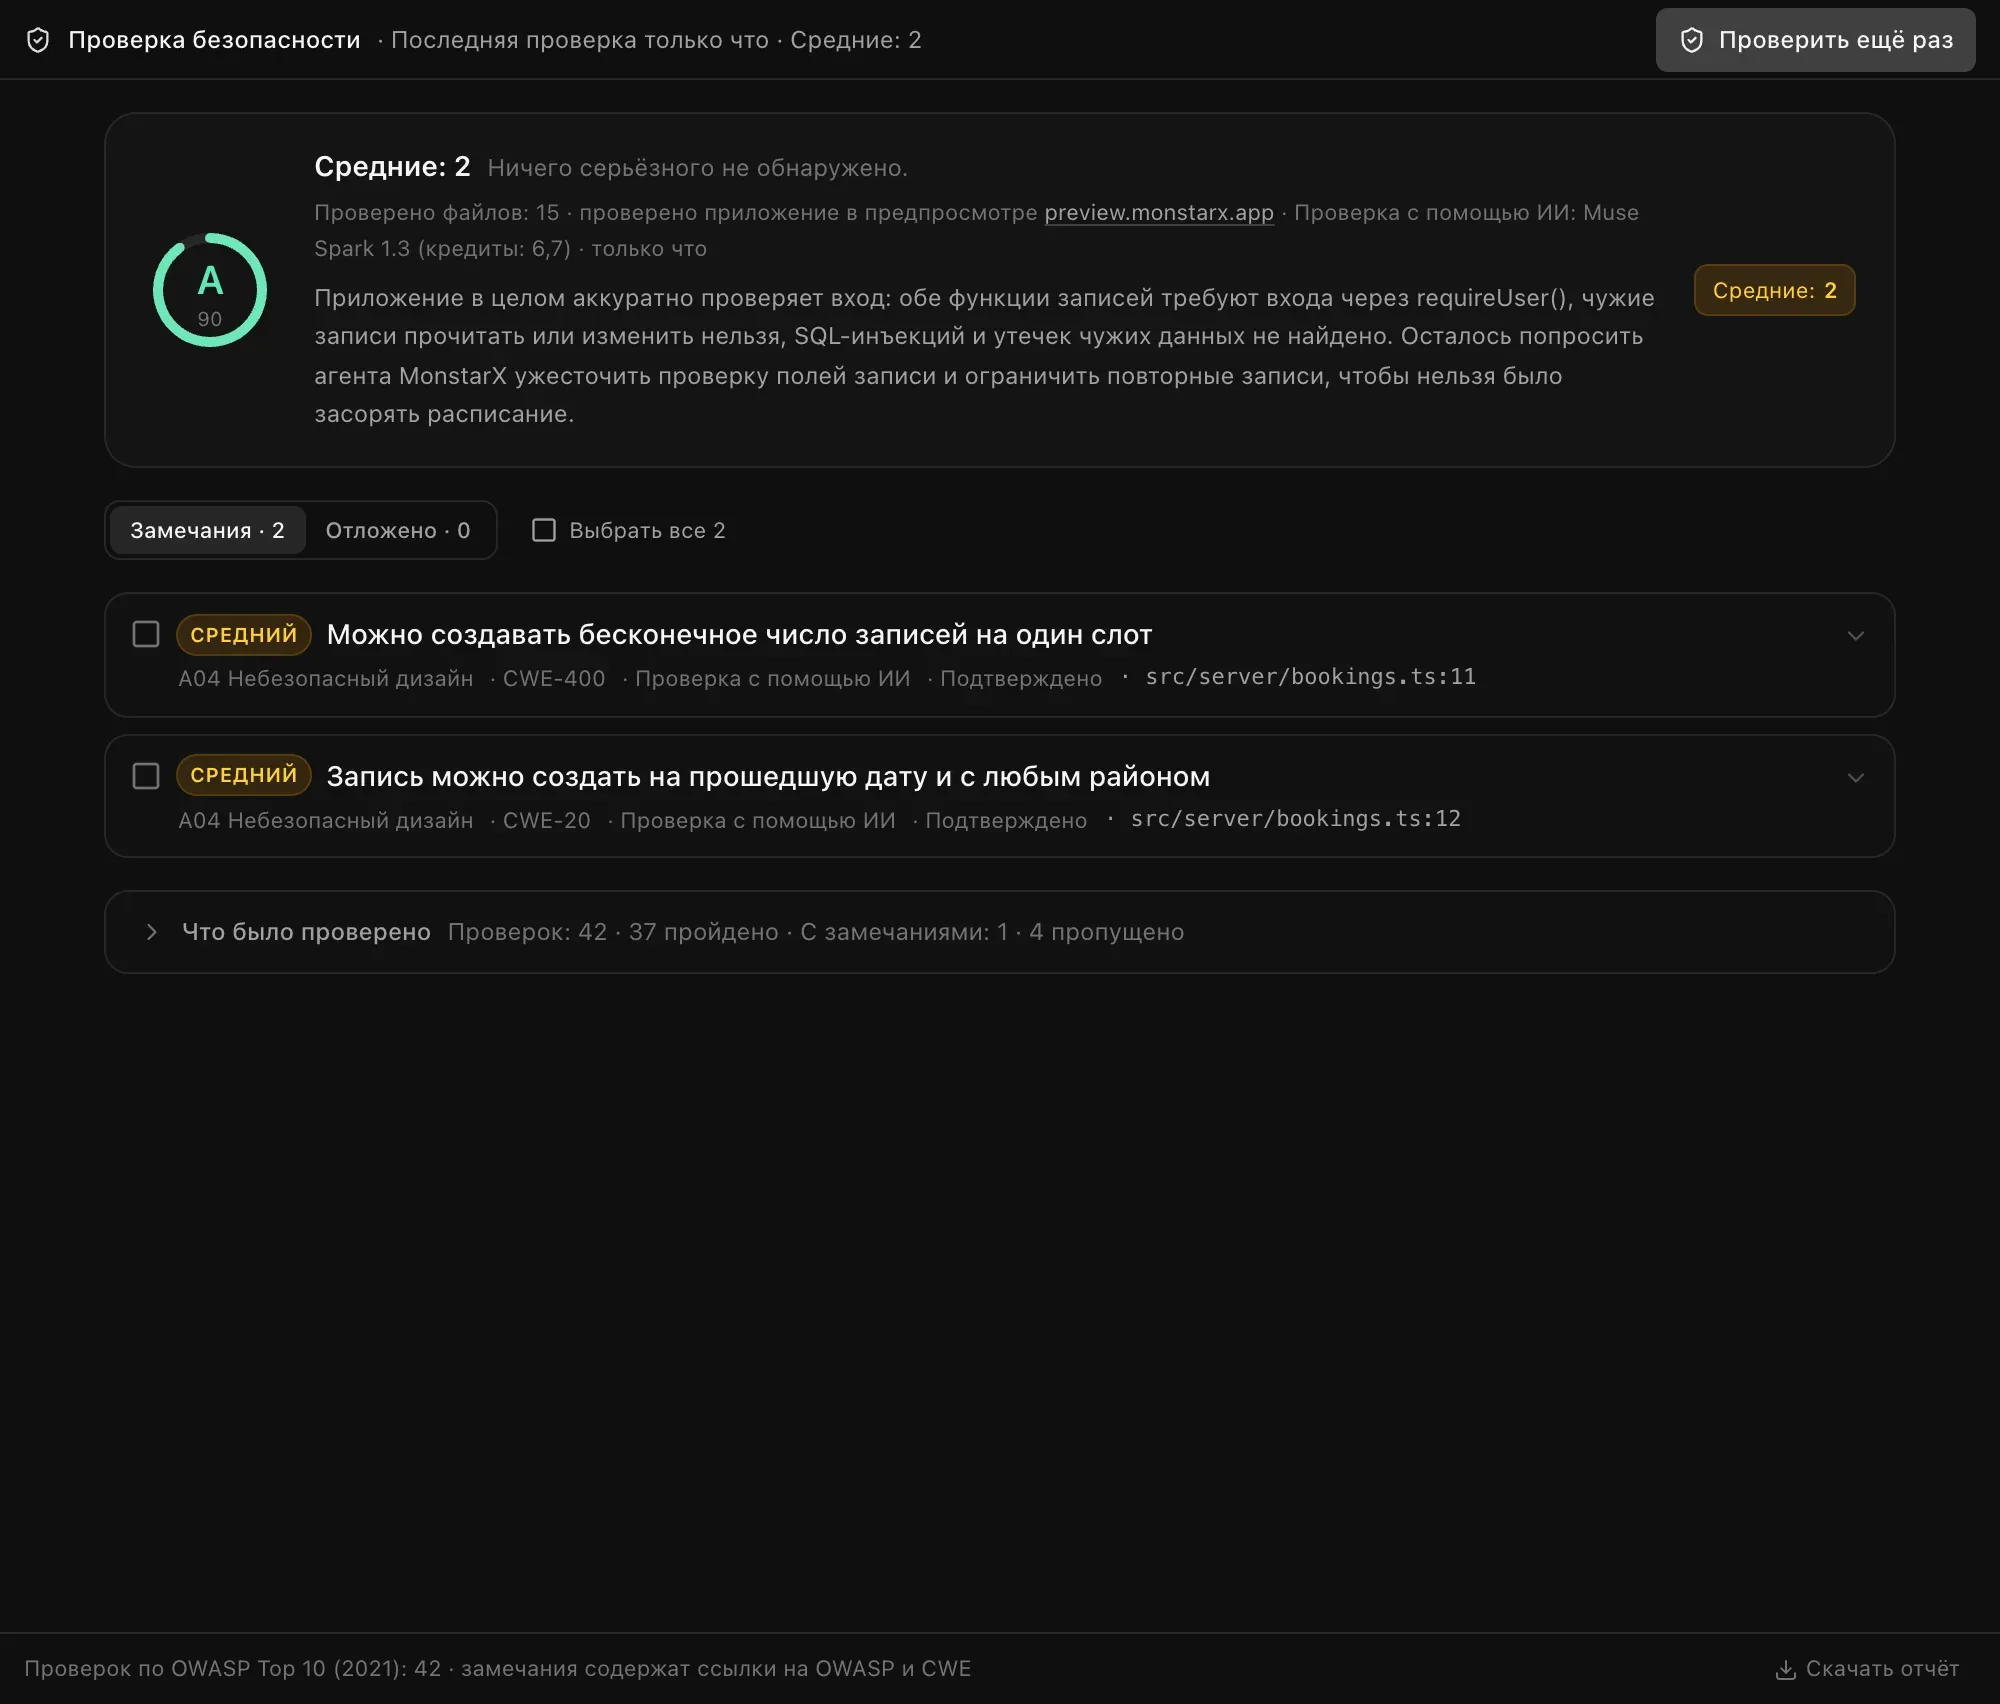Click the Проверок: 42 · 37 пройдено summary text
The image size is (2000, 1704).
[x=816, y=932]
